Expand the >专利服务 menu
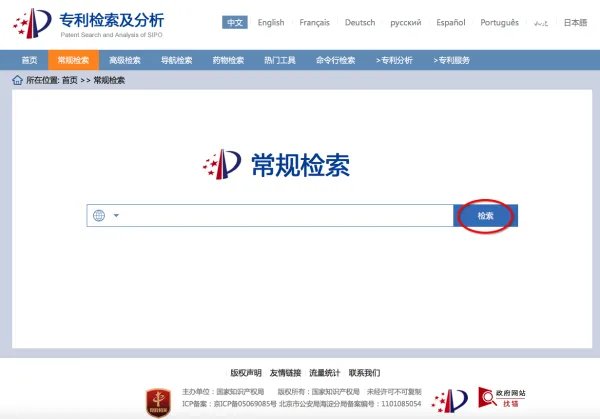Screen dimensions: 600x419 coord(452,60)
